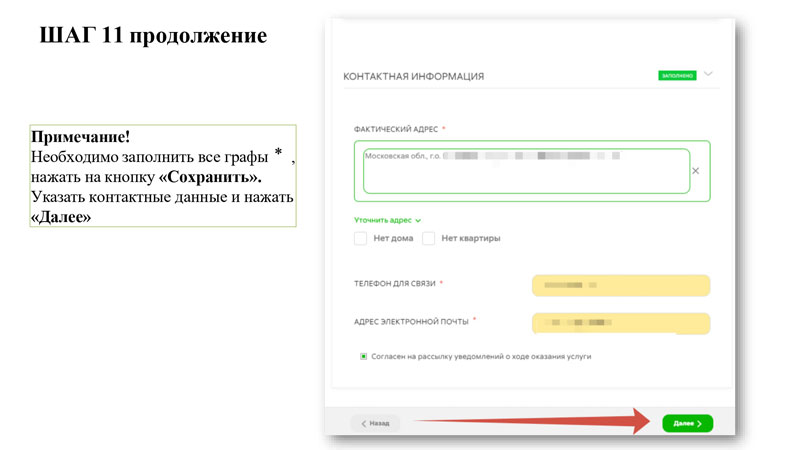Viewport: 800px width, 450px height.
Task: Click the "Телефон для связи" label
Action: [x=397, y=286]
